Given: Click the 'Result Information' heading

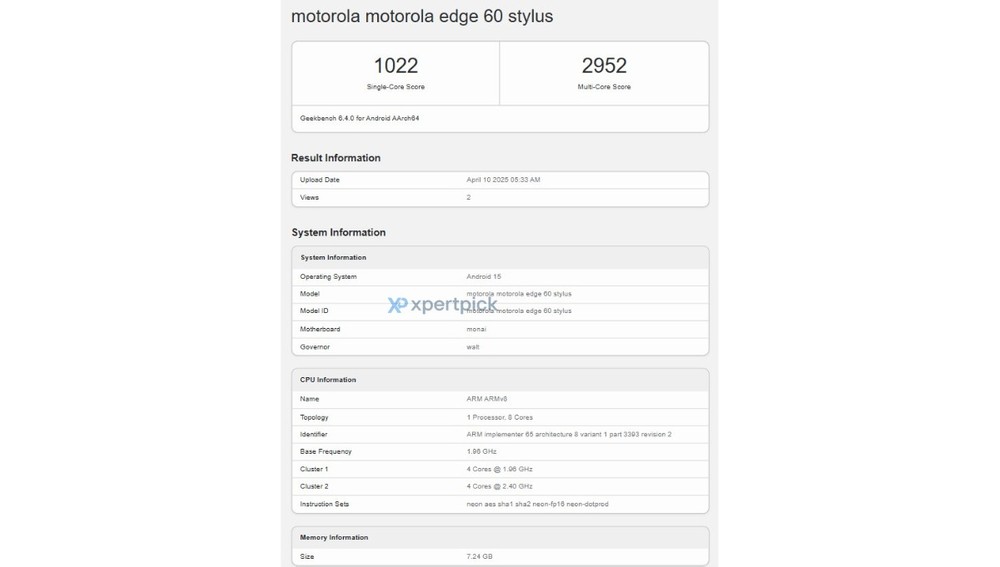Looking at the screenshot, I should [x=335, y=158].
